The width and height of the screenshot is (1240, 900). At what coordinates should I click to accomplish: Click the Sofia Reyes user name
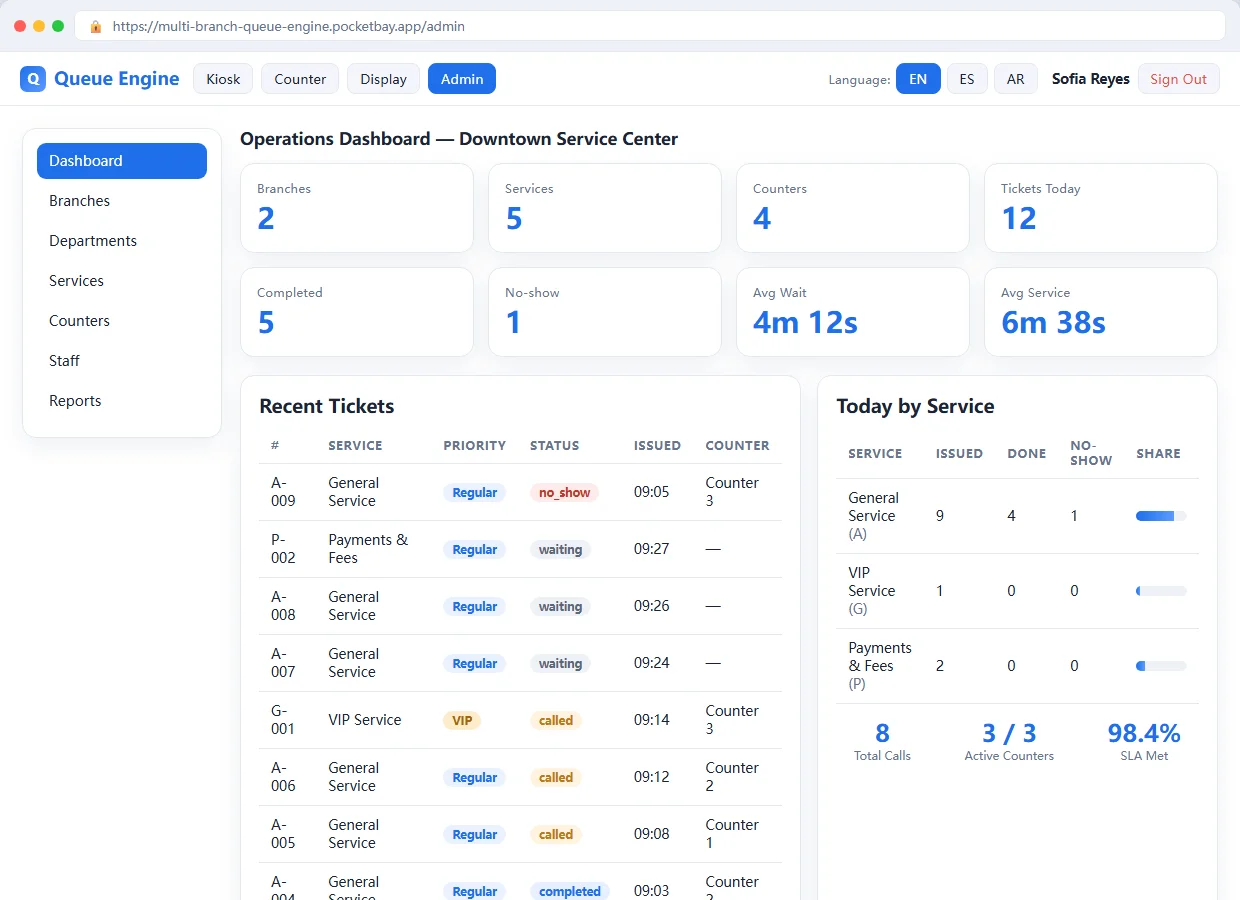1090,79
